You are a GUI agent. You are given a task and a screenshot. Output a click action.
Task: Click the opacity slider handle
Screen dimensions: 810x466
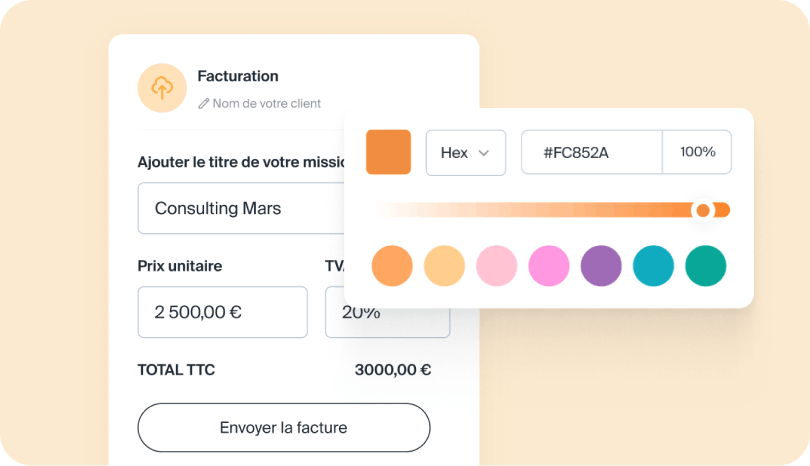pyautogui.click(x=703, y=210)
